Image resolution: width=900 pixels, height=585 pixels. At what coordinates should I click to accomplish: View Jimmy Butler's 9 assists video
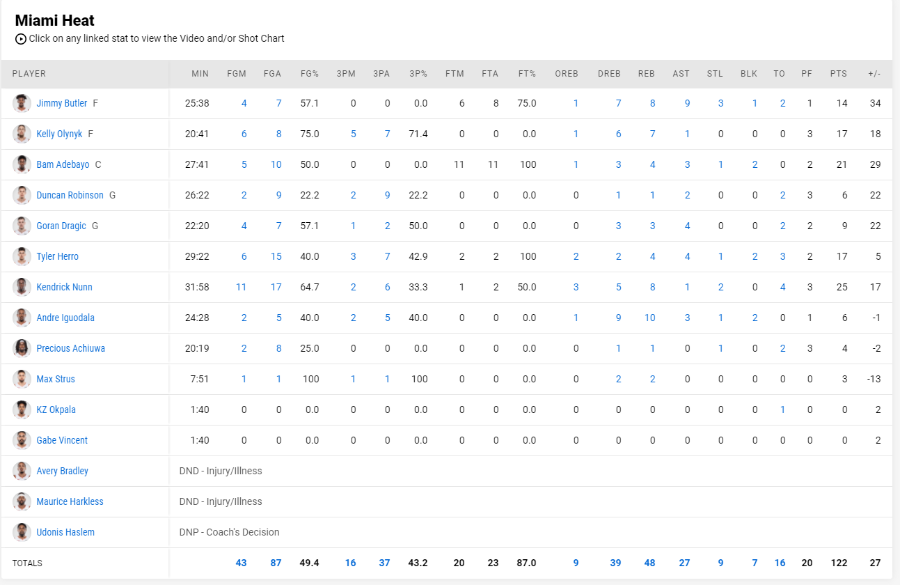[687, 103]
